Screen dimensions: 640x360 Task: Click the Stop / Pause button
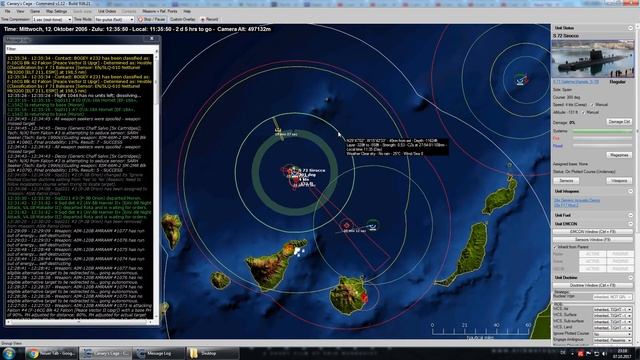pos(152,19)
